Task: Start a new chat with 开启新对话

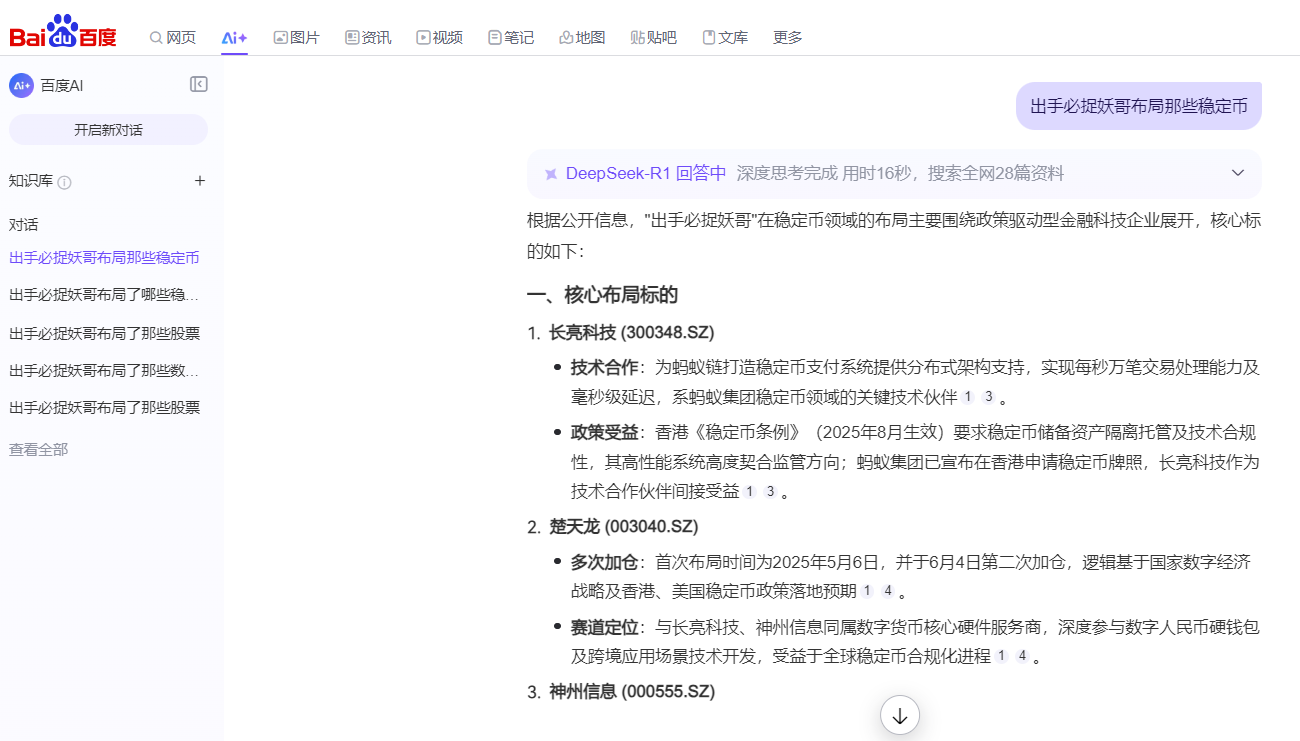Action: pyautogui.click(x=108, y=130)
